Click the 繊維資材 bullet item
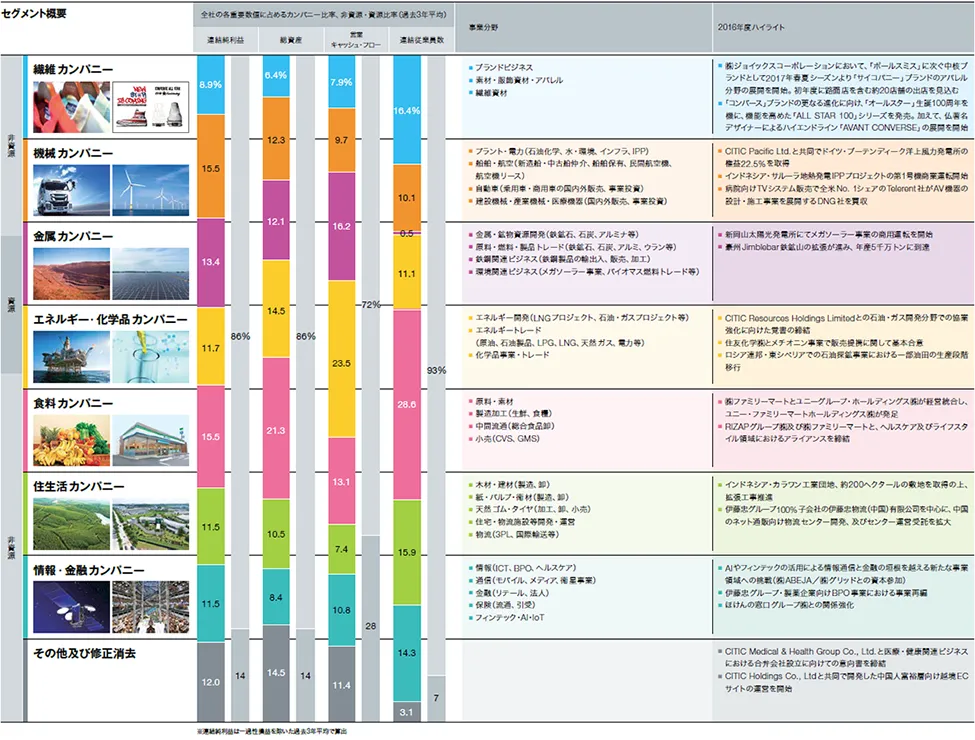Viewport: 975px width, 740px height. (488, 93)
